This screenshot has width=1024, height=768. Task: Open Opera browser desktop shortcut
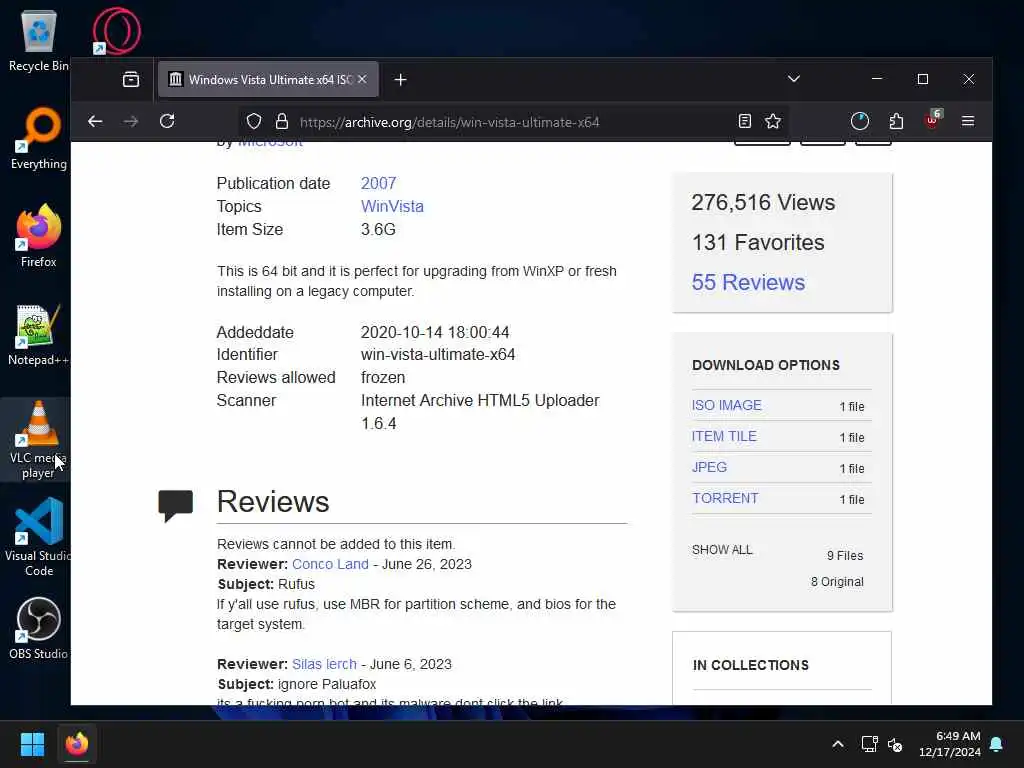(x=116, y=31)
